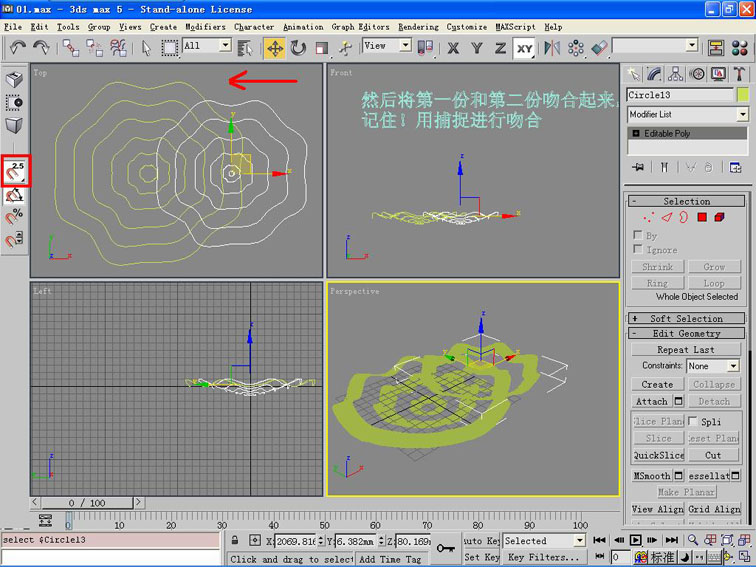Click the Unlink Selection icon
The height and width of the screenshot is (567, 756).
point(94,48)
